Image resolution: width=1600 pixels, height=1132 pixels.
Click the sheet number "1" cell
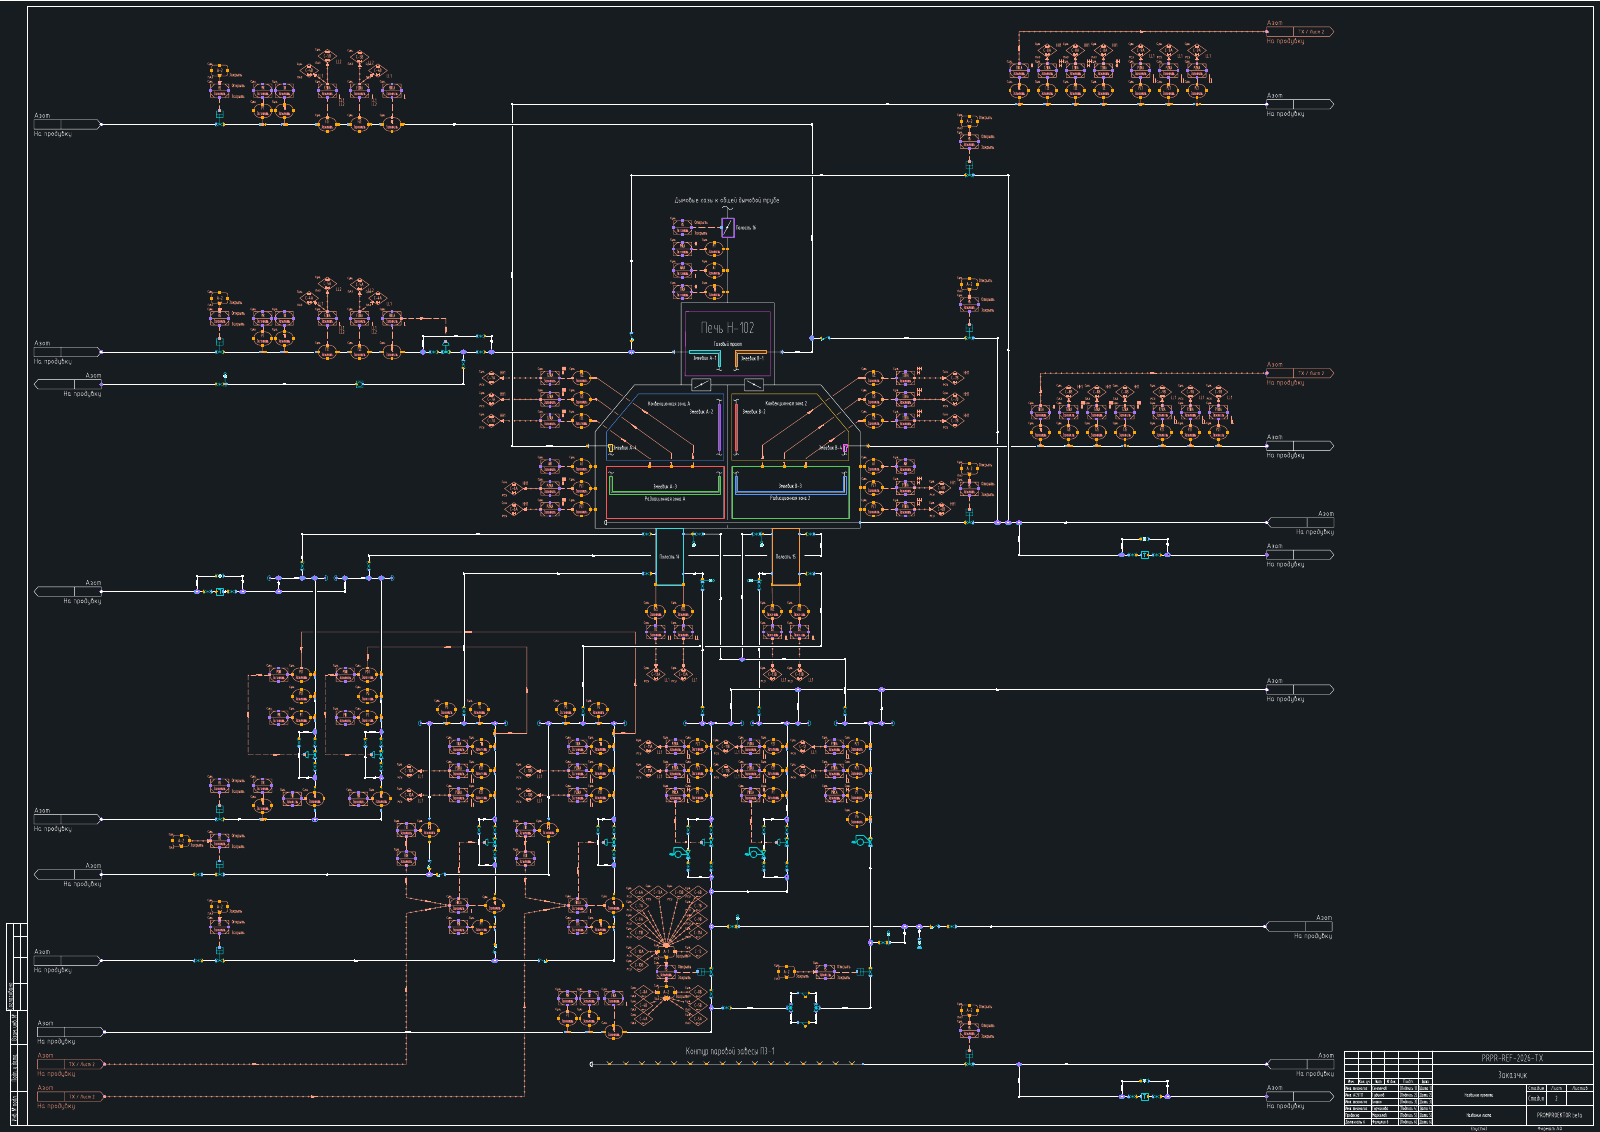coord(1556,1098)
